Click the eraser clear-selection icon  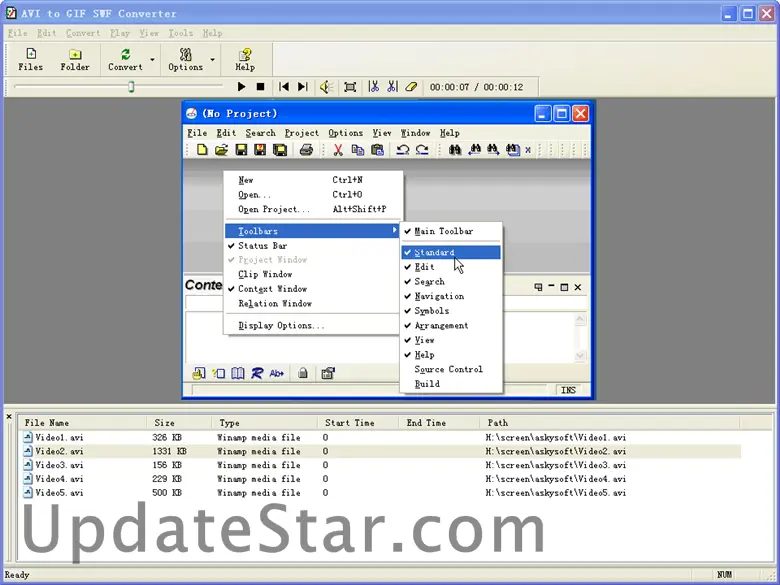coord(411,87)
